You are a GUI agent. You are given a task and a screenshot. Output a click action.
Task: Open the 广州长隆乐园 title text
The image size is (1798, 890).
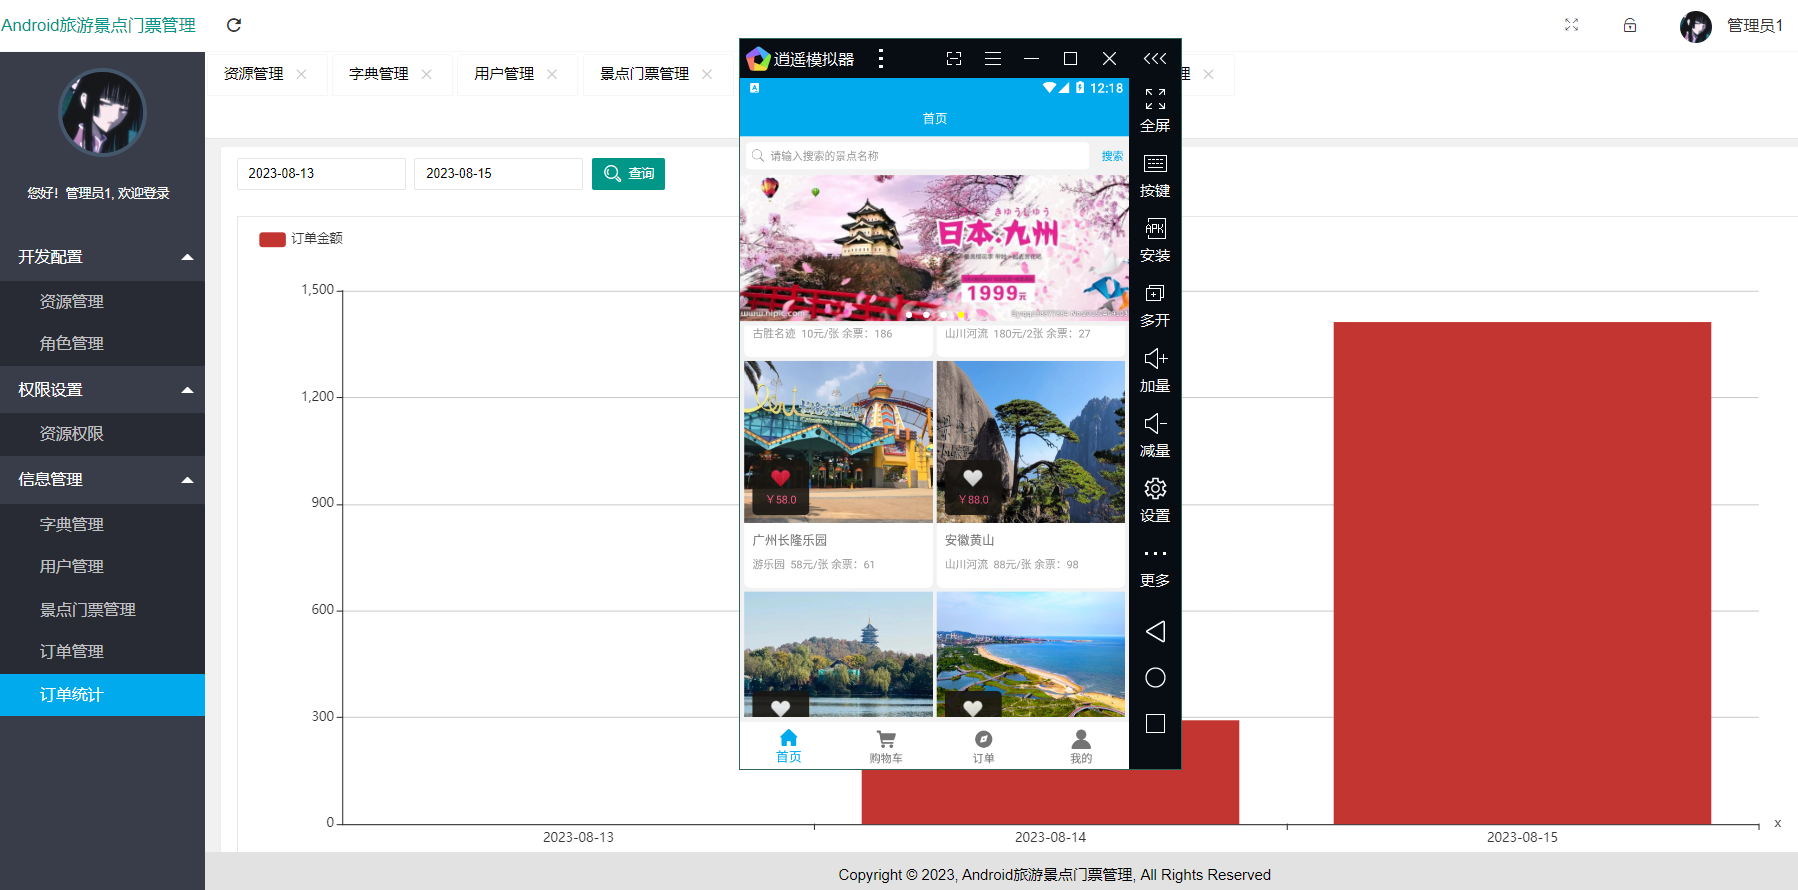790,540
